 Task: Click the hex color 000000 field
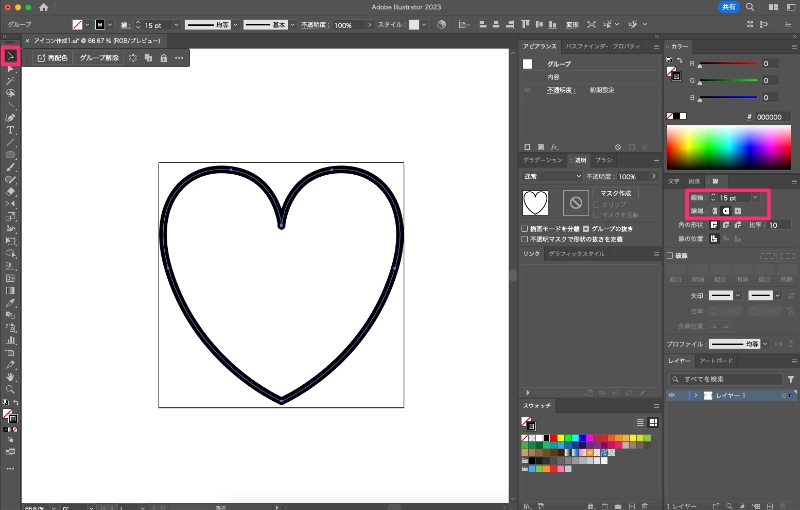click(x=772, y=117)
